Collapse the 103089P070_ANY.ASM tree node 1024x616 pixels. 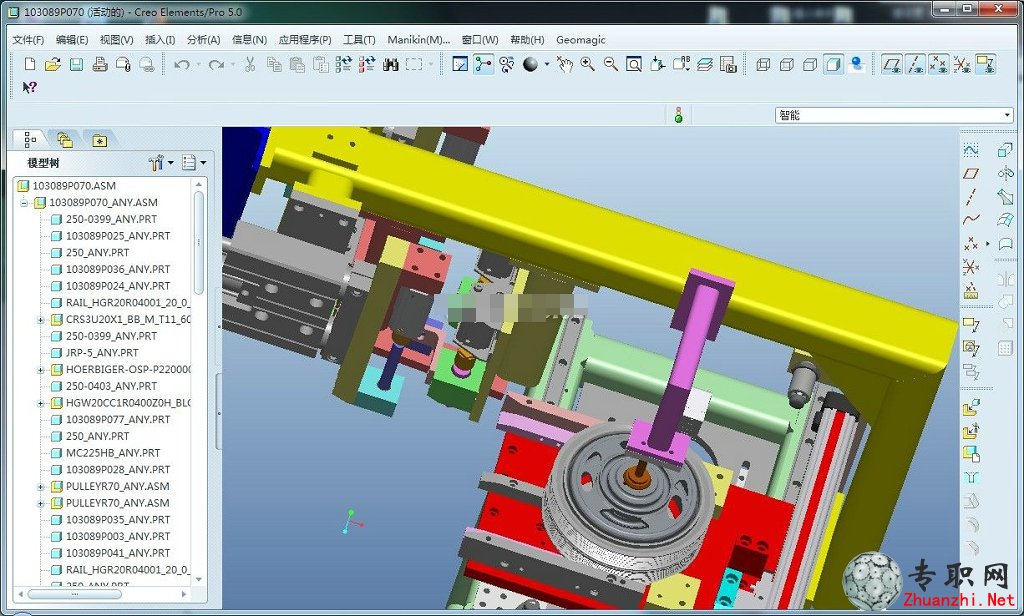click(x=24, y=203)
